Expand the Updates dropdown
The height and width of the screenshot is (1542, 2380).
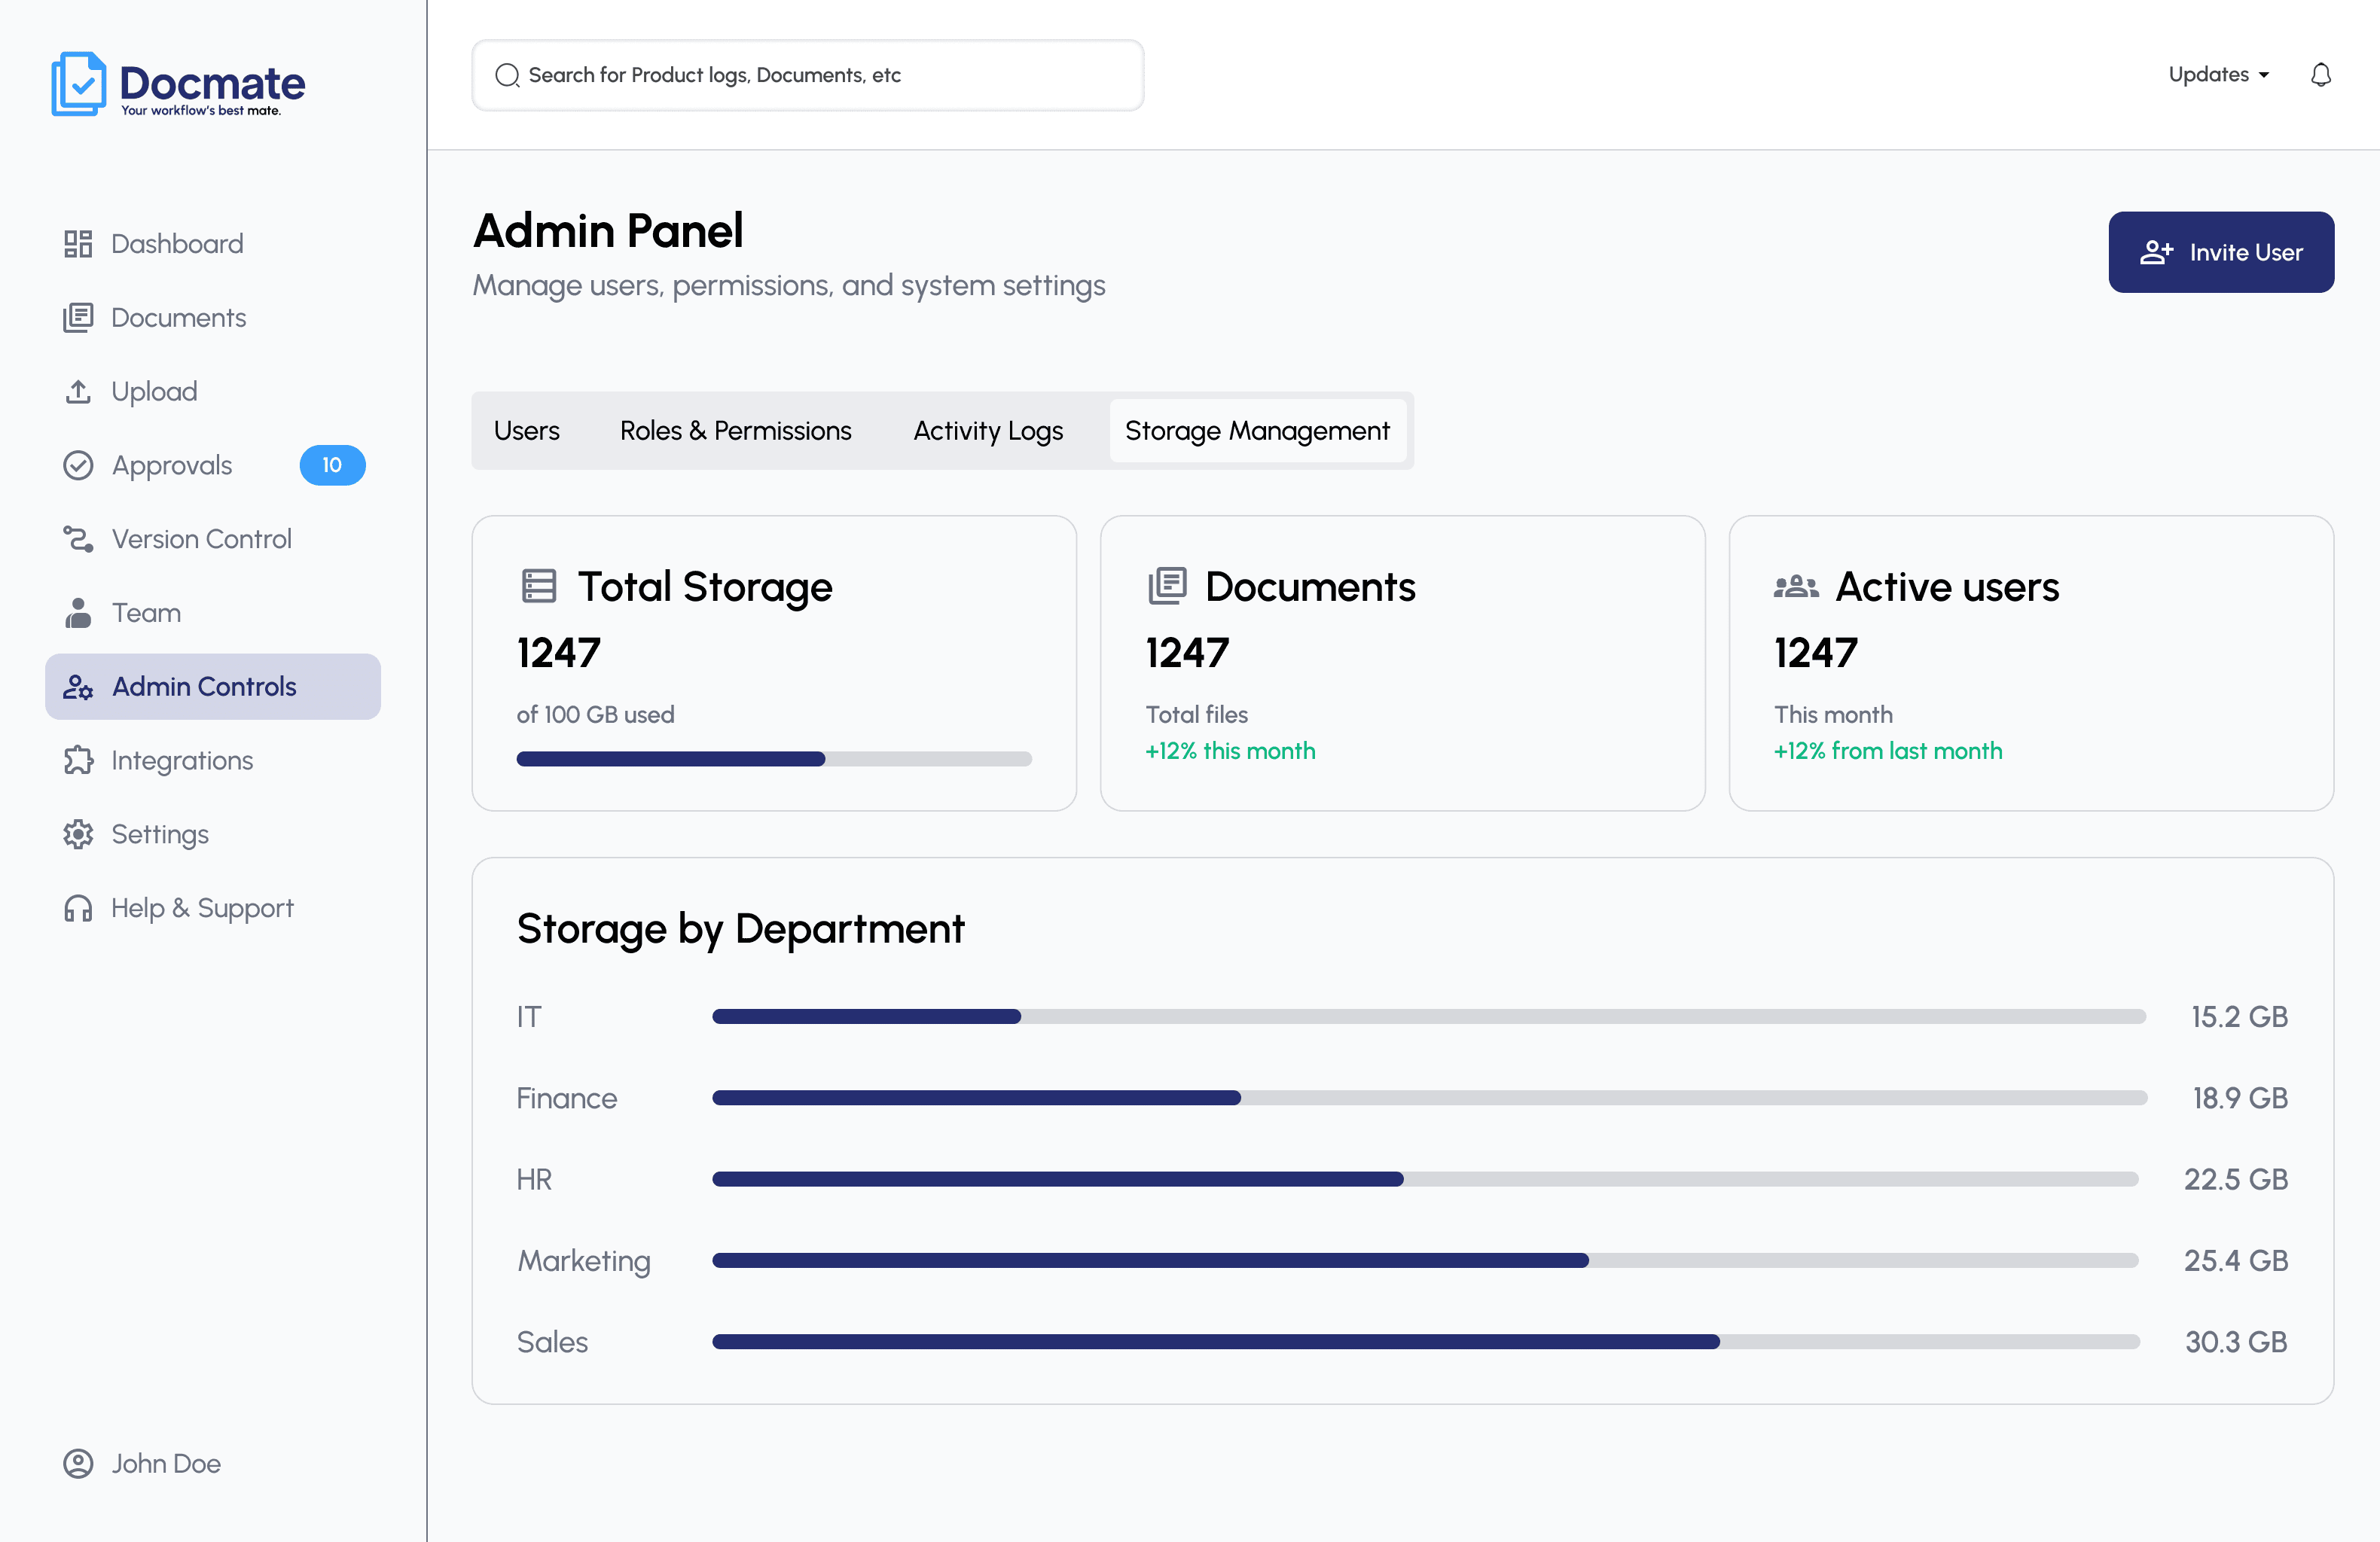tap(2220, 75)
